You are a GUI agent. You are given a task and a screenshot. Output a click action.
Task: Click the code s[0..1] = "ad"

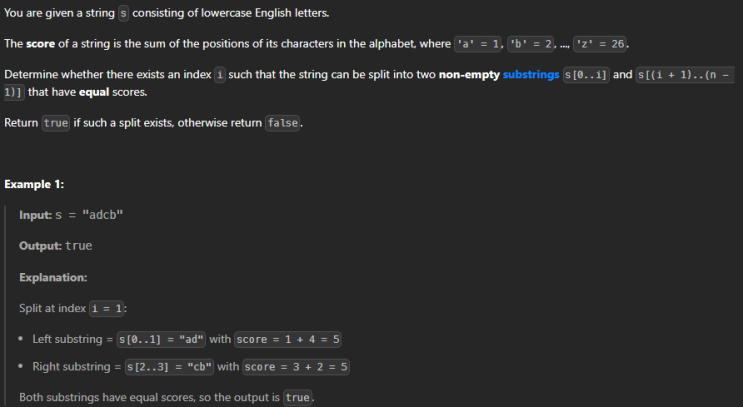[x=161, y=340]
